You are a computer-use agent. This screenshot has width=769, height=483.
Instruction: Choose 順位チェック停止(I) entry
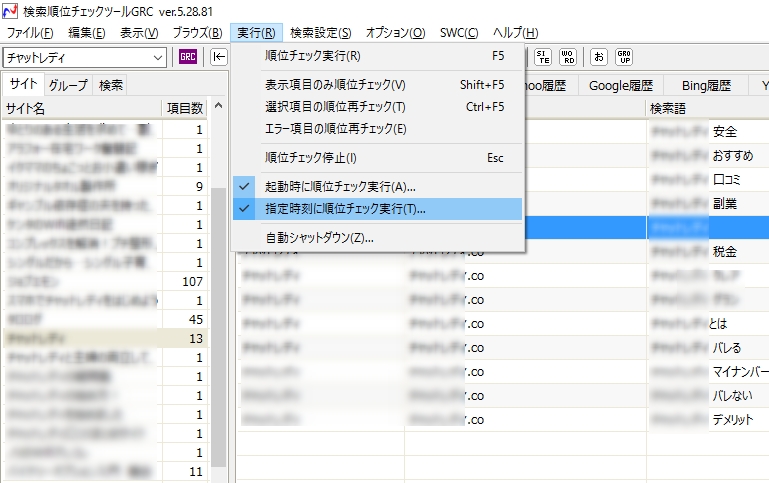[377, 158]
